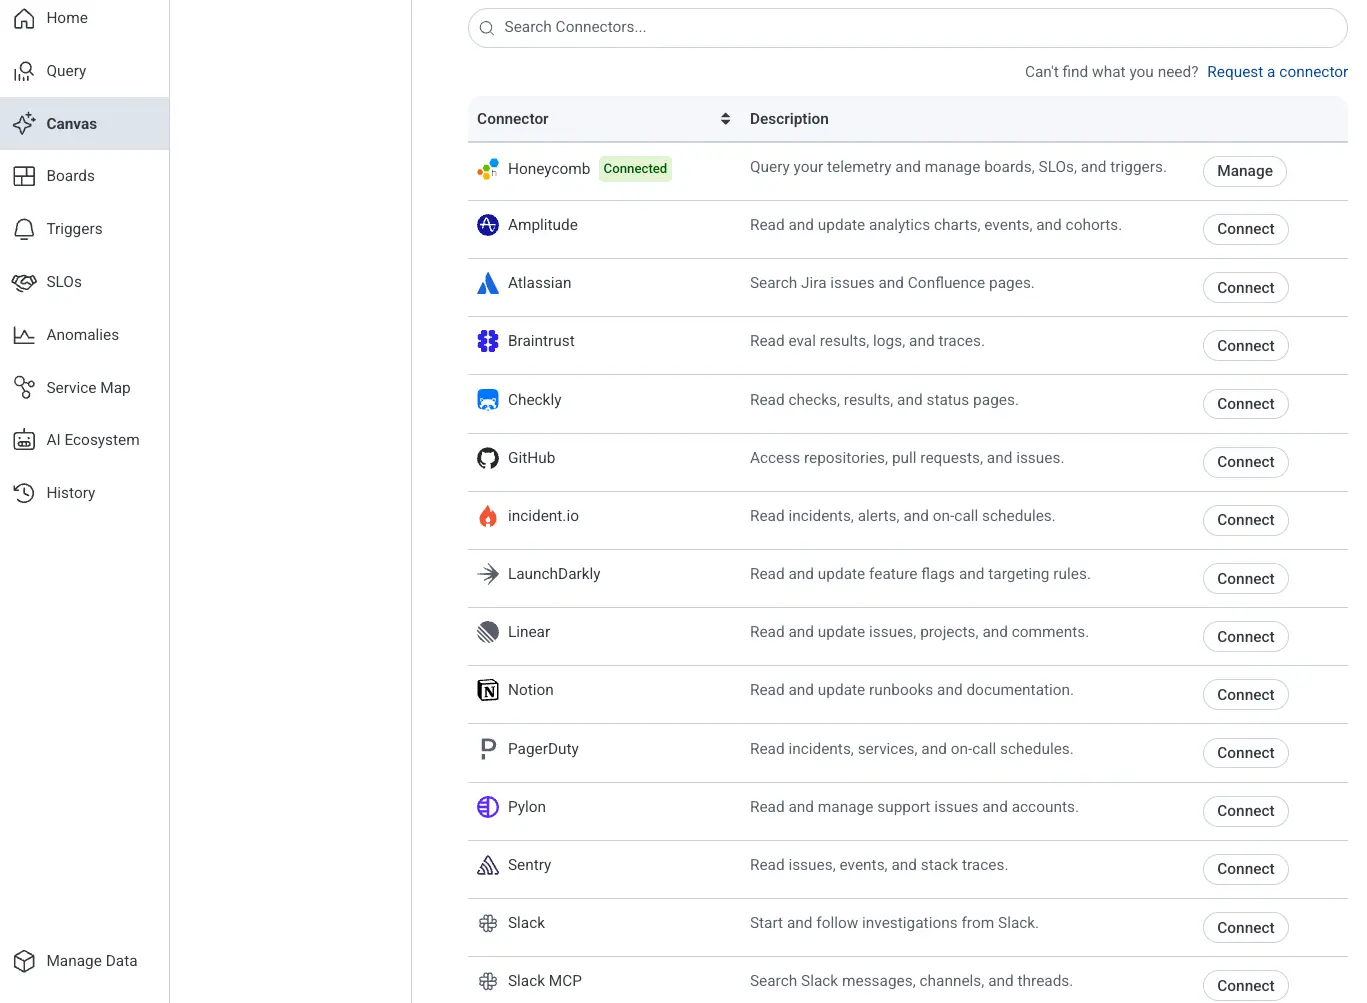1367x1003 pixels.
Task: Connect the Sentry connector
Action: pos(1246,869)
